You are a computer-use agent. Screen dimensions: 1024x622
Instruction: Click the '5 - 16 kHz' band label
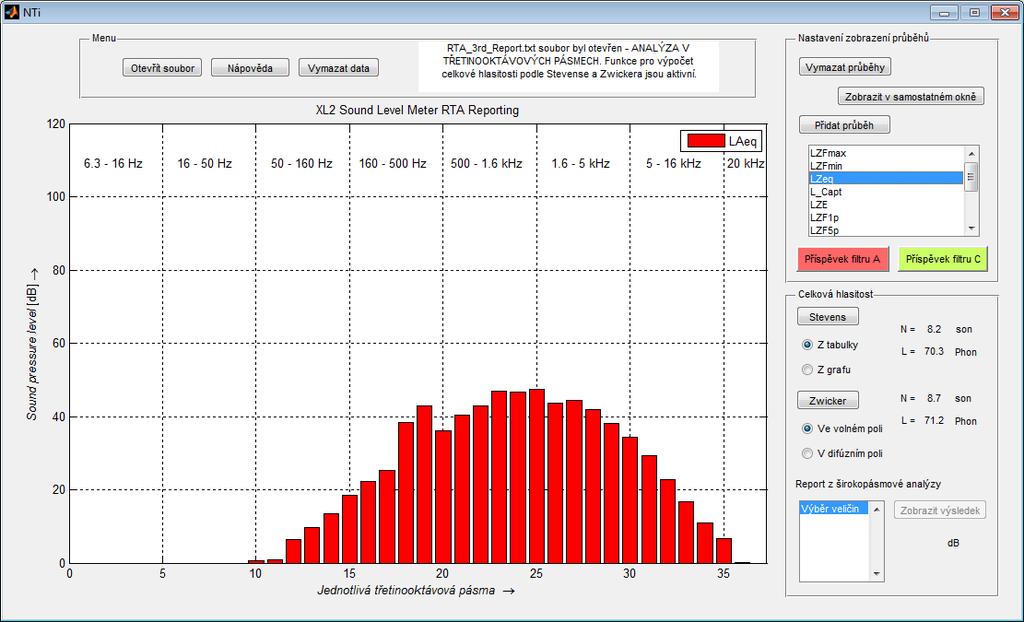674,163
